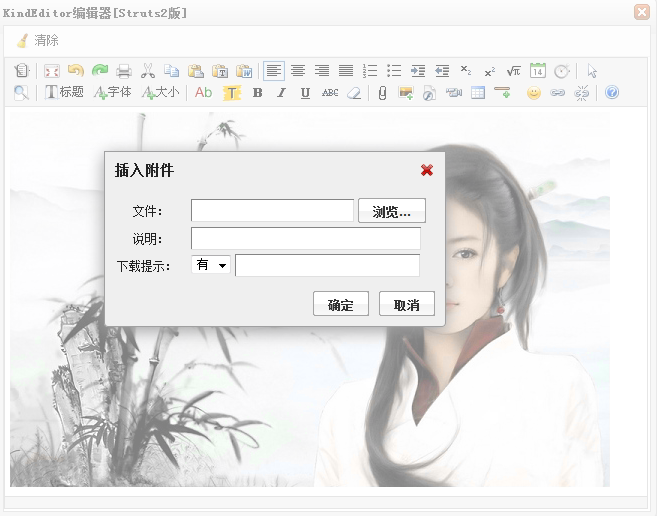Click the plain clipboard paste icon
This screenshot has height=516, width=657.
coord(196,70)
